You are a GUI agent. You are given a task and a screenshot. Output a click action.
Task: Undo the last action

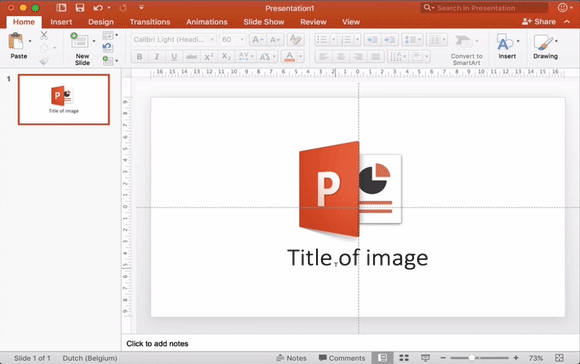click(98, 8)
